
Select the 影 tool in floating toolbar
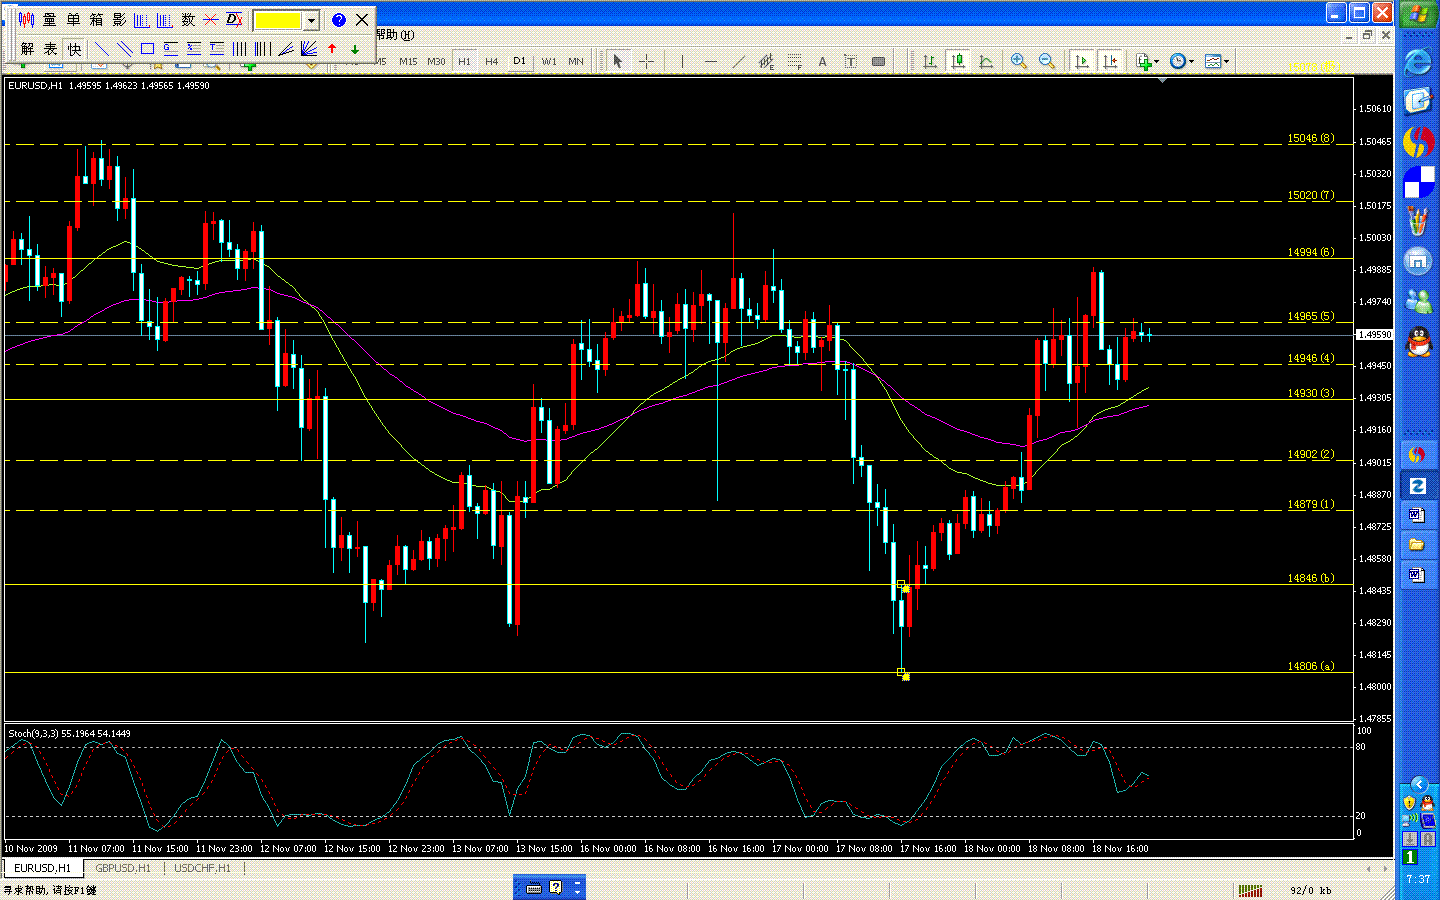(119, 20)
